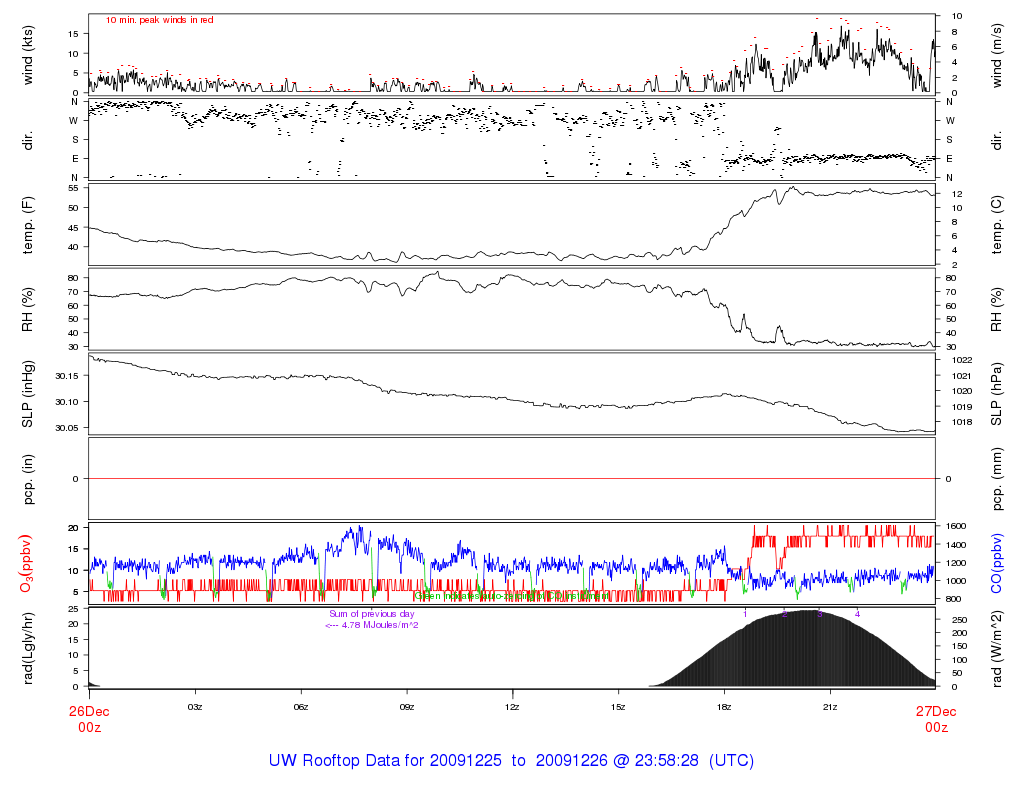Click the '10 min. peak winds in red' legend

pyautogui.click(x=159, y=20)
